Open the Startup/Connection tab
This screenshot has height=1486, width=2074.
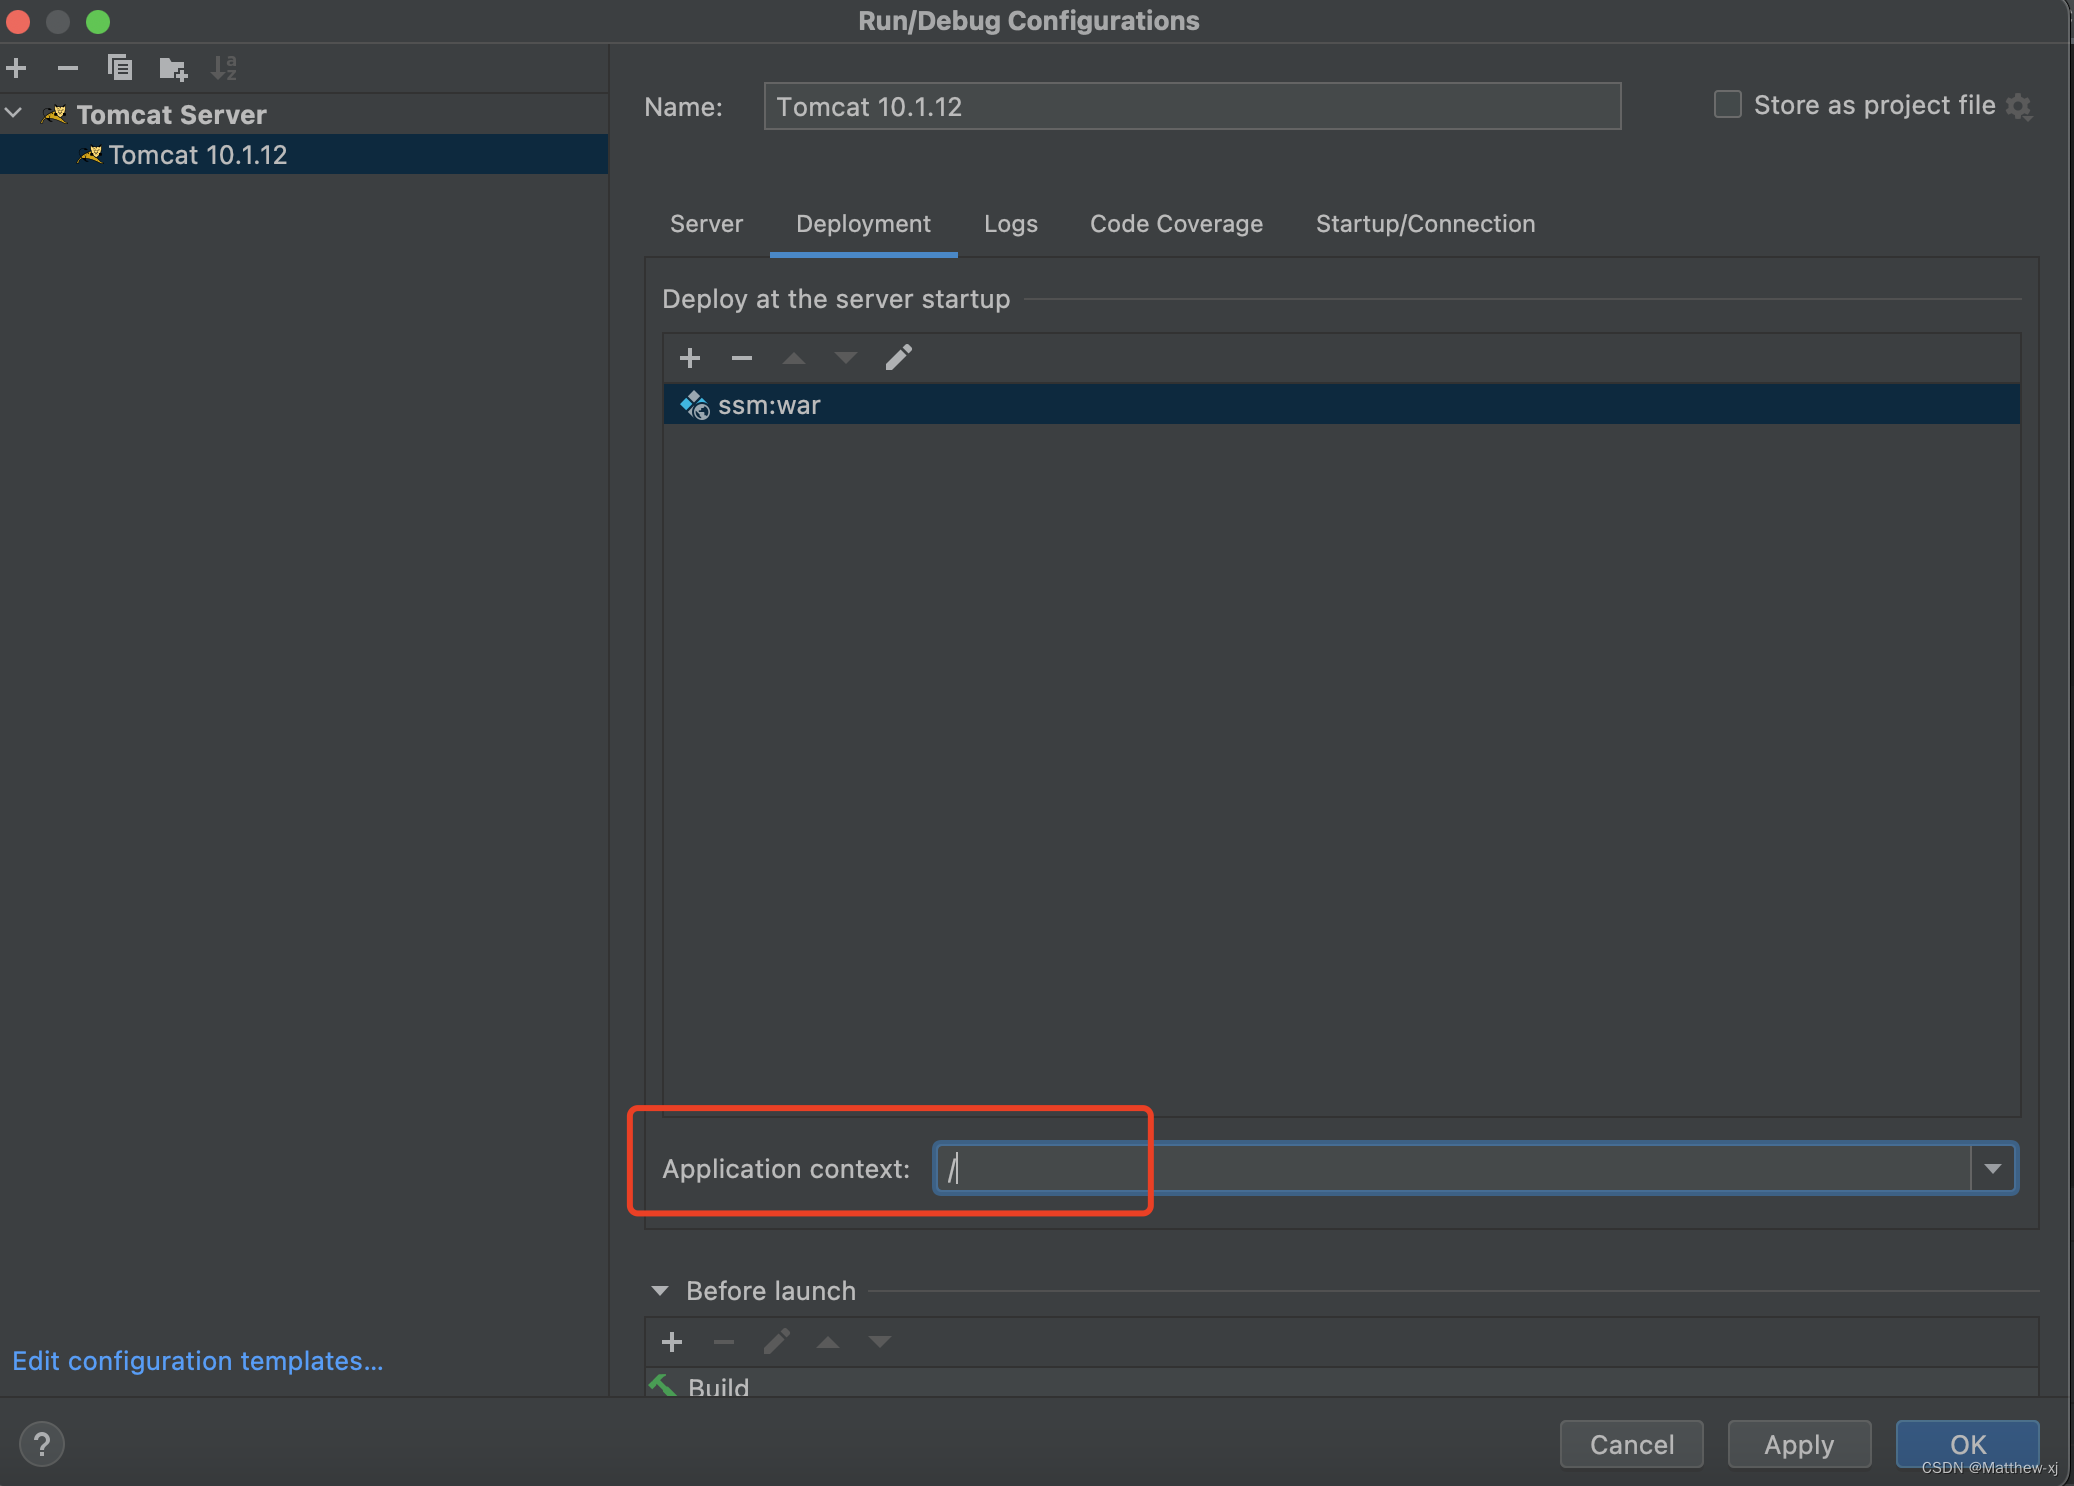point(1425,224)
